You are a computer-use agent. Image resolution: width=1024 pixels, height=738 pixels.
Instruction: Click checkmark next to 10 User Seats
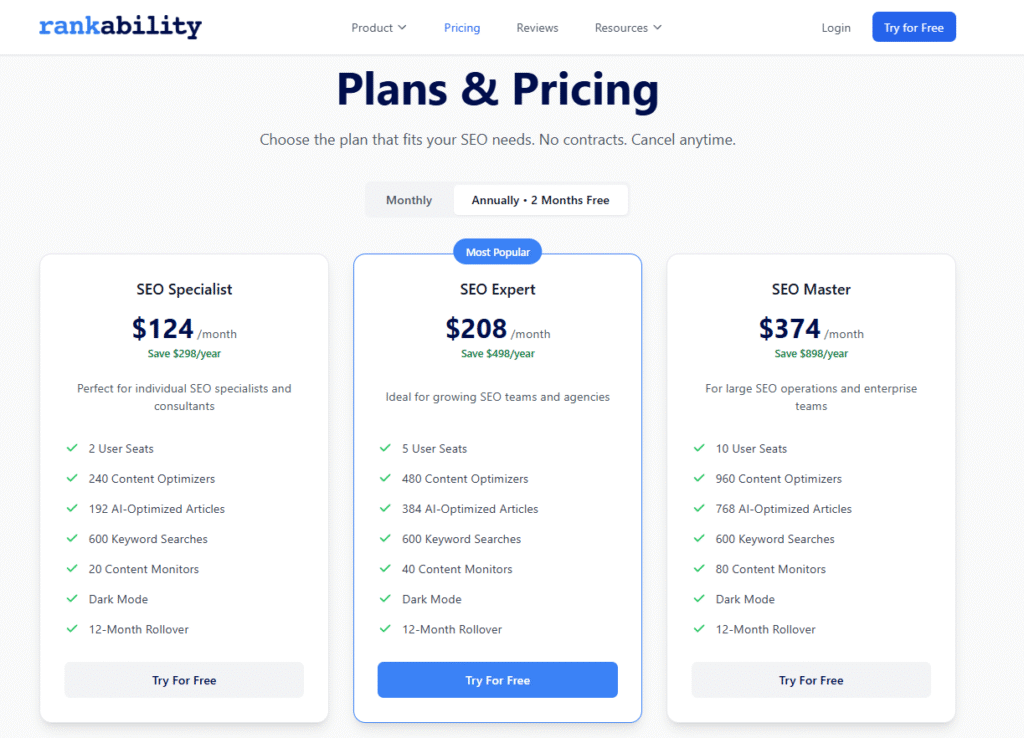pyautogui.click(x=699, y=449)
